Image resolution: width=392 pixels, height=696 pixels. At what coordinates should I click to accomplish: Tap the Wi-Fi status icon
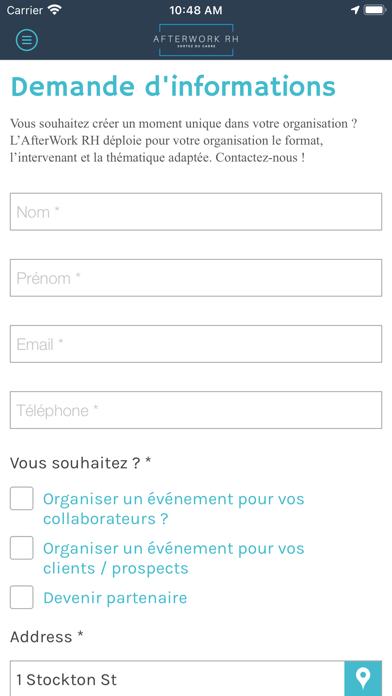click(x=54, y=10)
